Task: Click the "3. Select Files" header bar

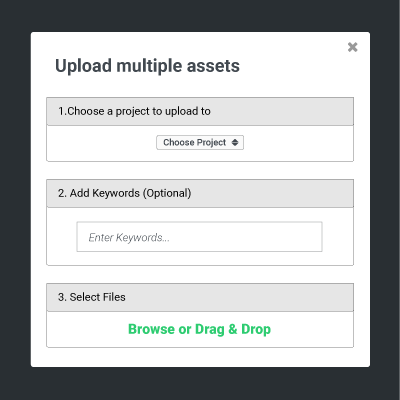Action: [200, 297]
